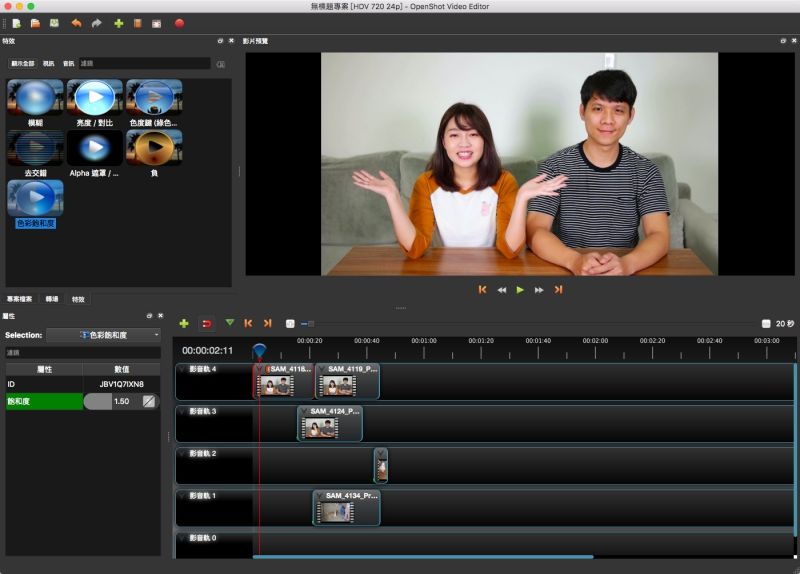Click the green Import Files plus icon
This screenshot has height=574, width=800.
(118, 23)
